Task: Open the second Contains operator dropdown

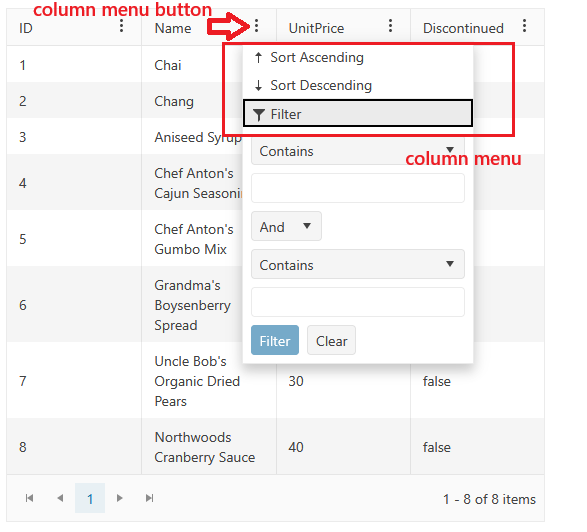Action: [358, 264]
